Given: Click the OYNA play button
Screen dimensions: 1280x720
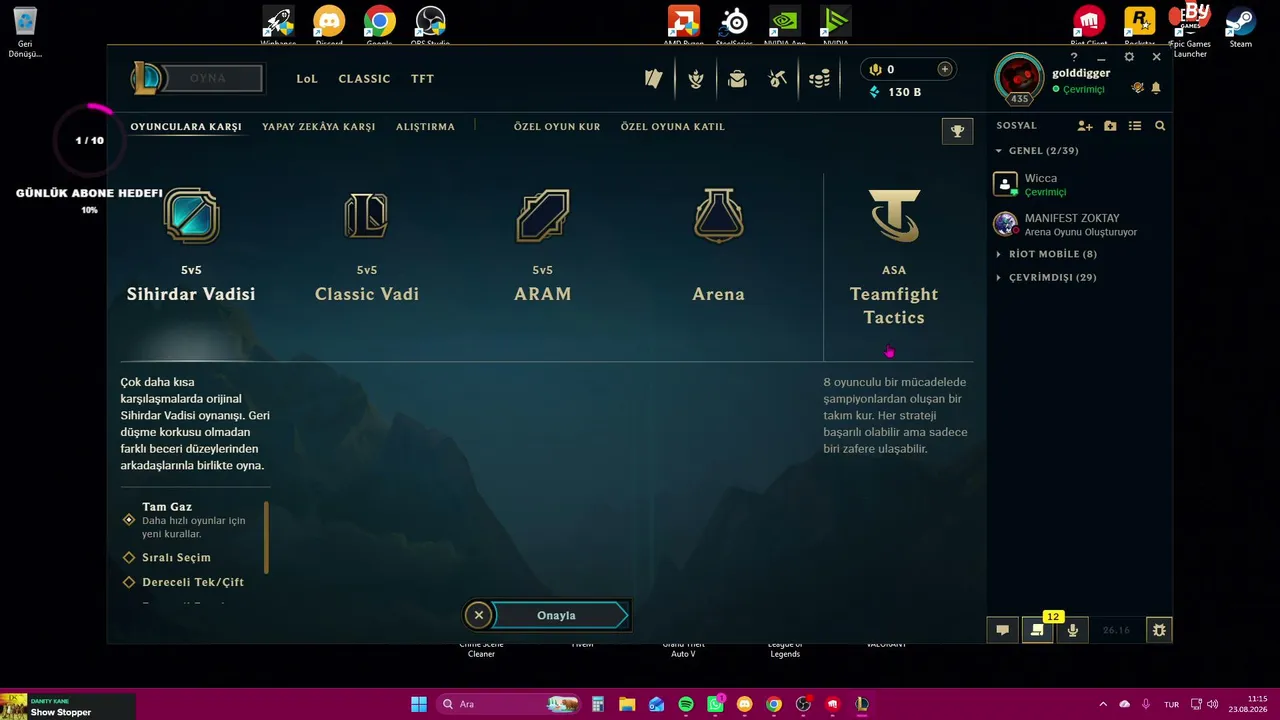Looking at the screenshot, I should tap(212, 78).
